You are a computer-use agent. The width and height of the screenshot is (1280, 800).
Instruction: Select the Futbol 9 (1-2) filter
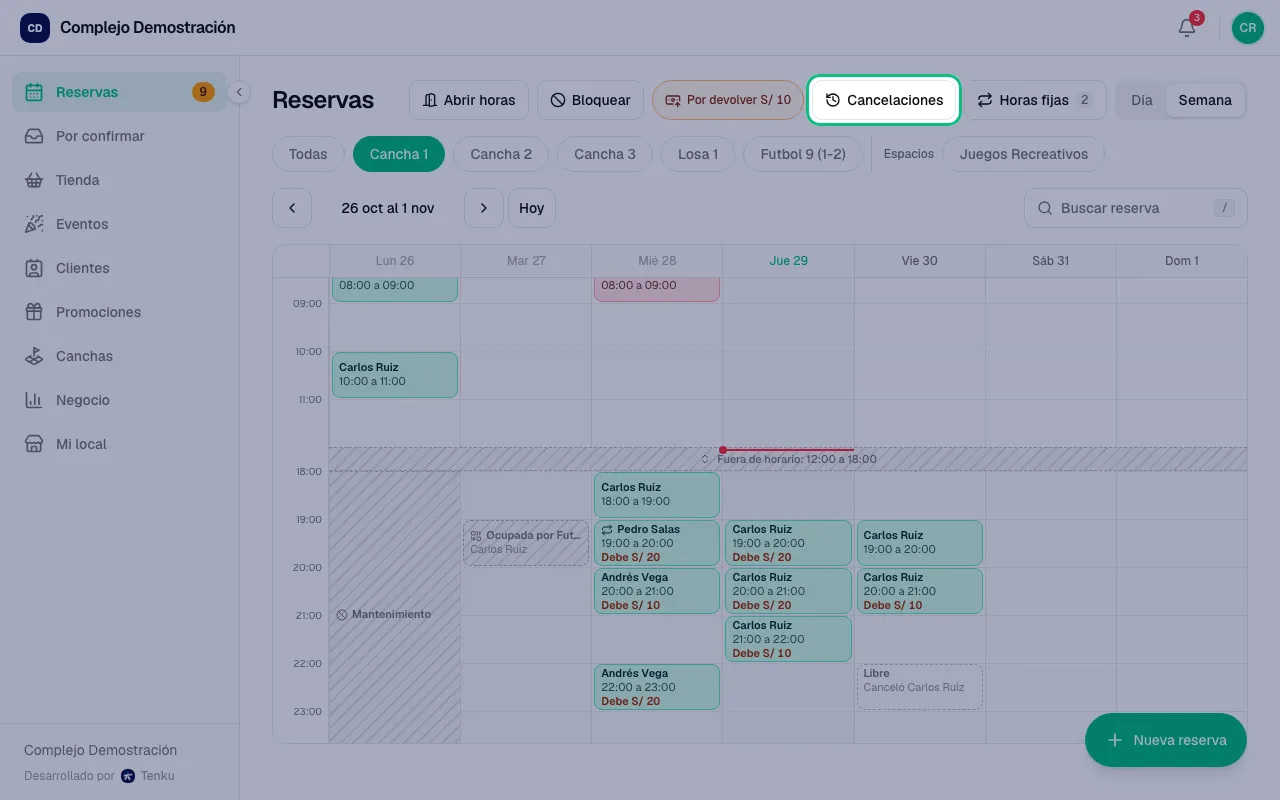(803, 154)
